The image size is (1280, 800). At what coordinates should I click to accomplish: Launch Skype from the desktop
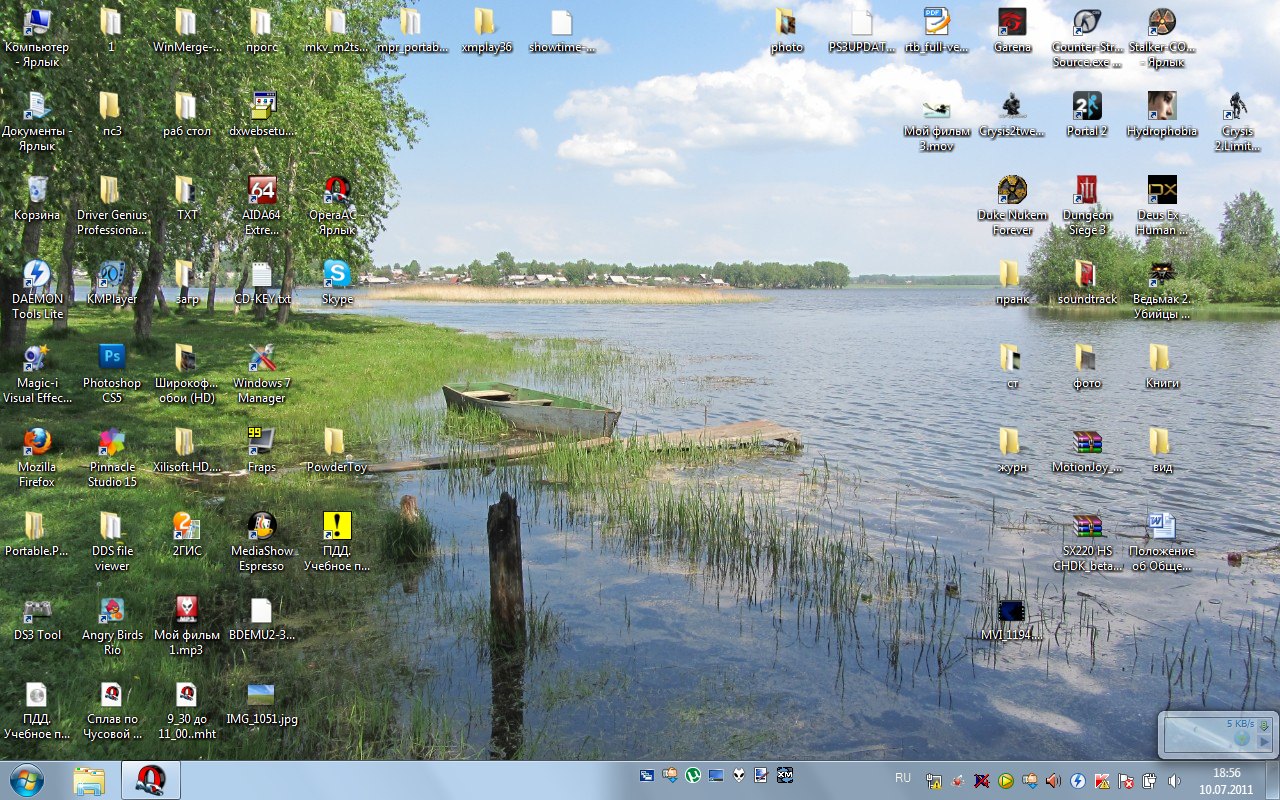pyautogui.click(x=337, y=282)
